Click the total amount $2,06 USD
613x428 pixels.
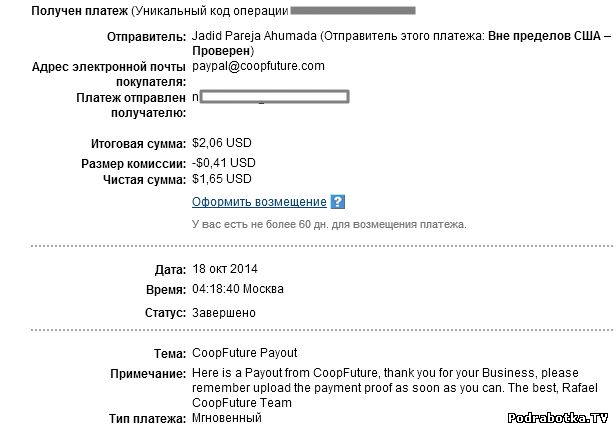click(222, 145)
